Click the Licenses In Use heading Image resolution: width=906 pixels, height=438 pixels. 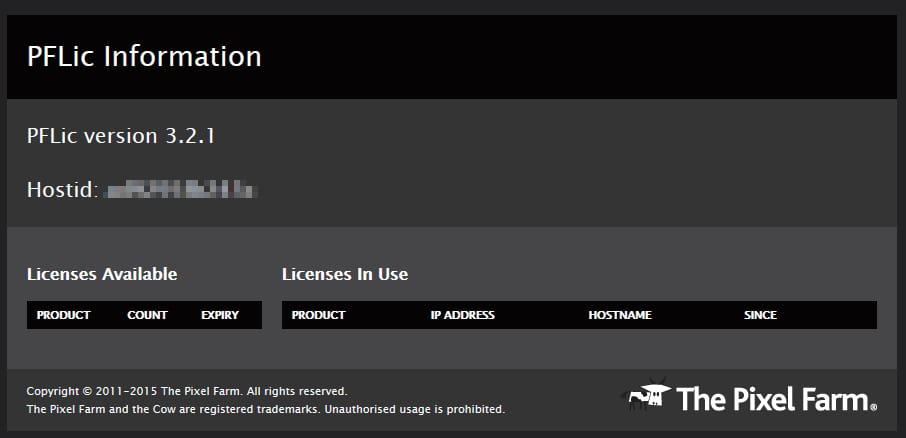345,274
